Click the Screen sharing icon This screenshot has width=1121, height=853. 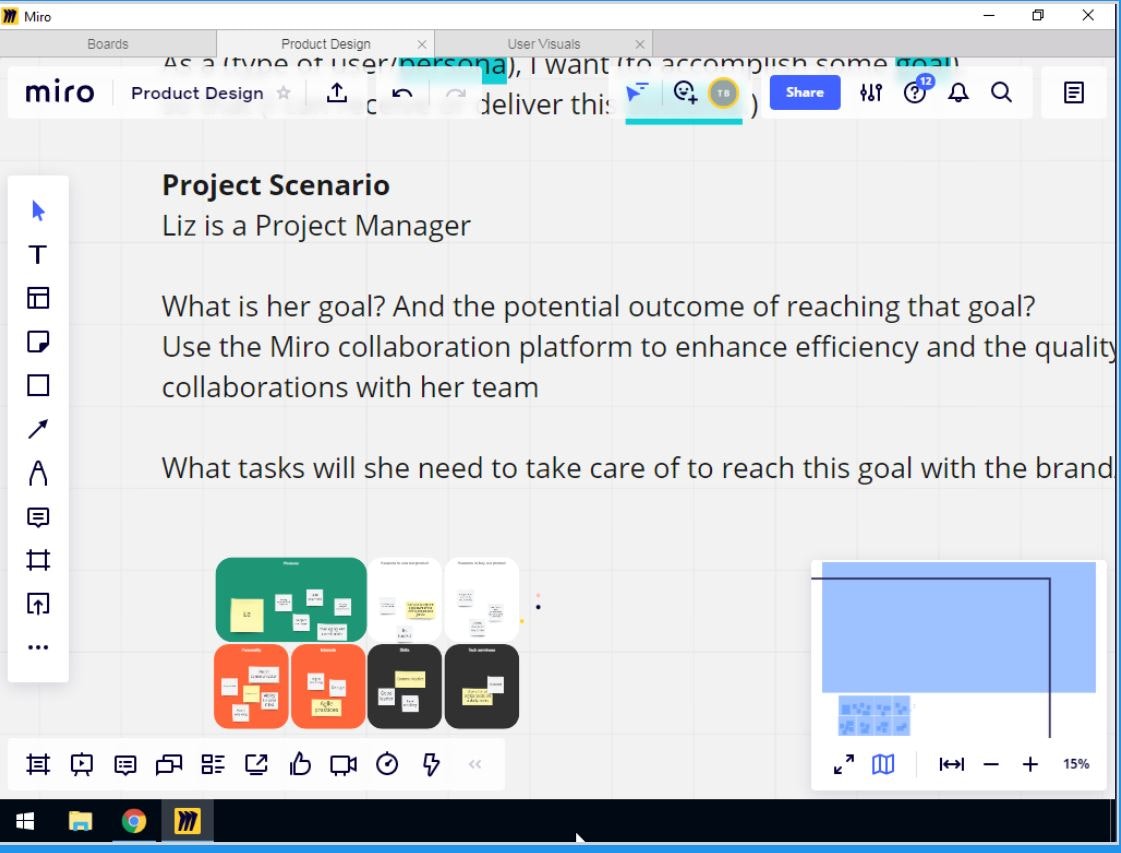pyautogui.click(x=256, y=764)
